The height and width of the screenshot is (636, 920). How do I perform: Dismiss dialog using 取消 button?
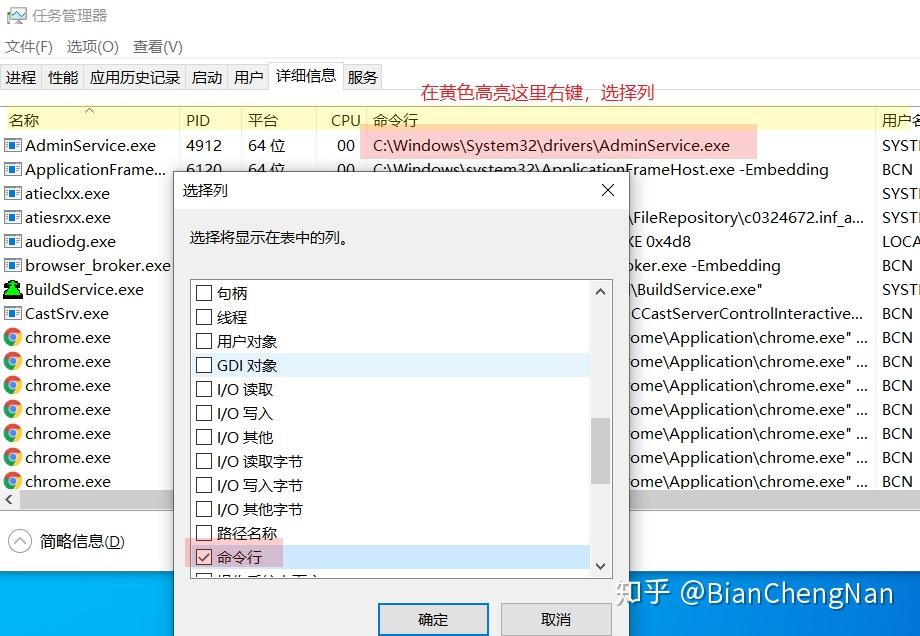tap(555, 619)
